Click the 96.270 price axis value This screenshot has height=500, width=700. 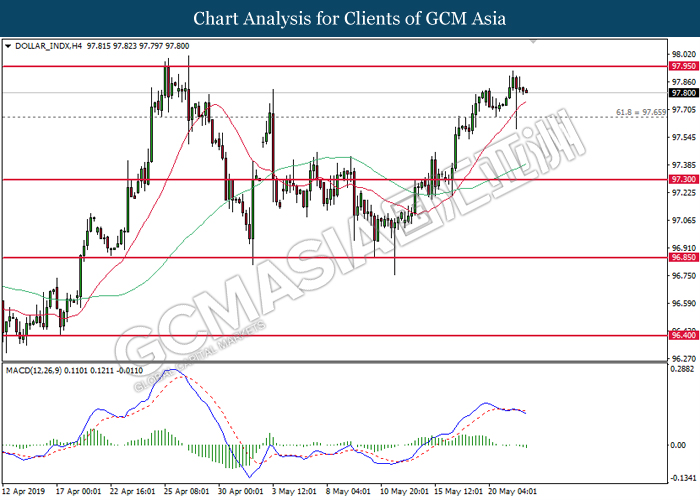[684, 358]
